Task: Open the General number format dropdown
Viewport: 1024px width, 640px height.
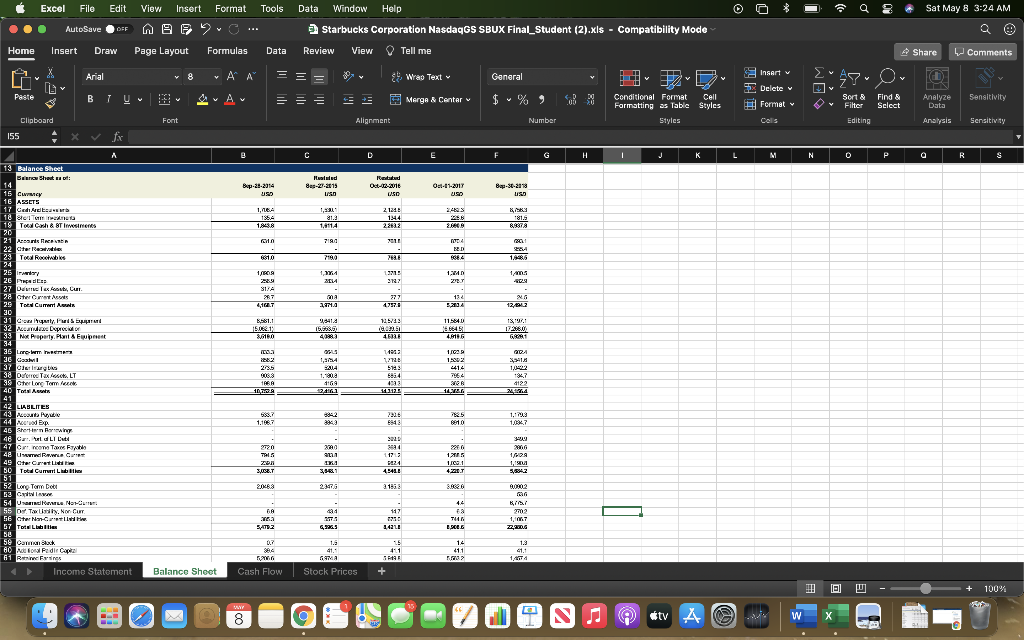Action: [541, 76]
